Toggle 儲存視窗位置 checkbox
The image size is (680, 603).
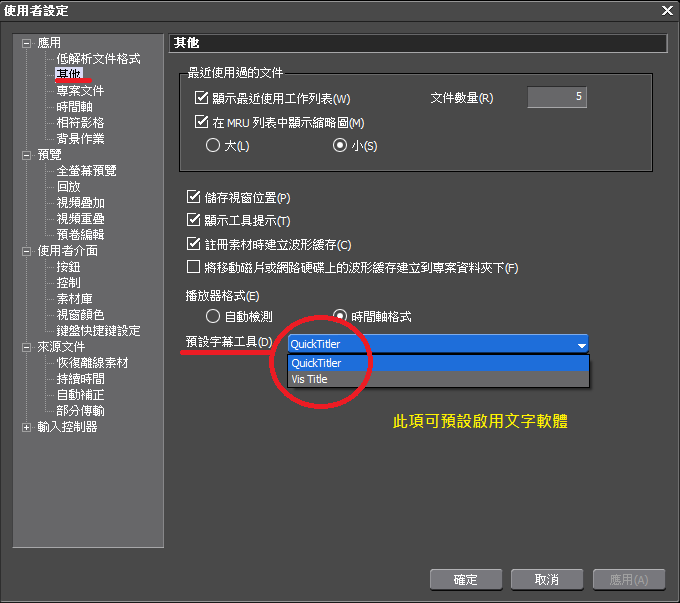pyautogui.click(x=194, y=197)
